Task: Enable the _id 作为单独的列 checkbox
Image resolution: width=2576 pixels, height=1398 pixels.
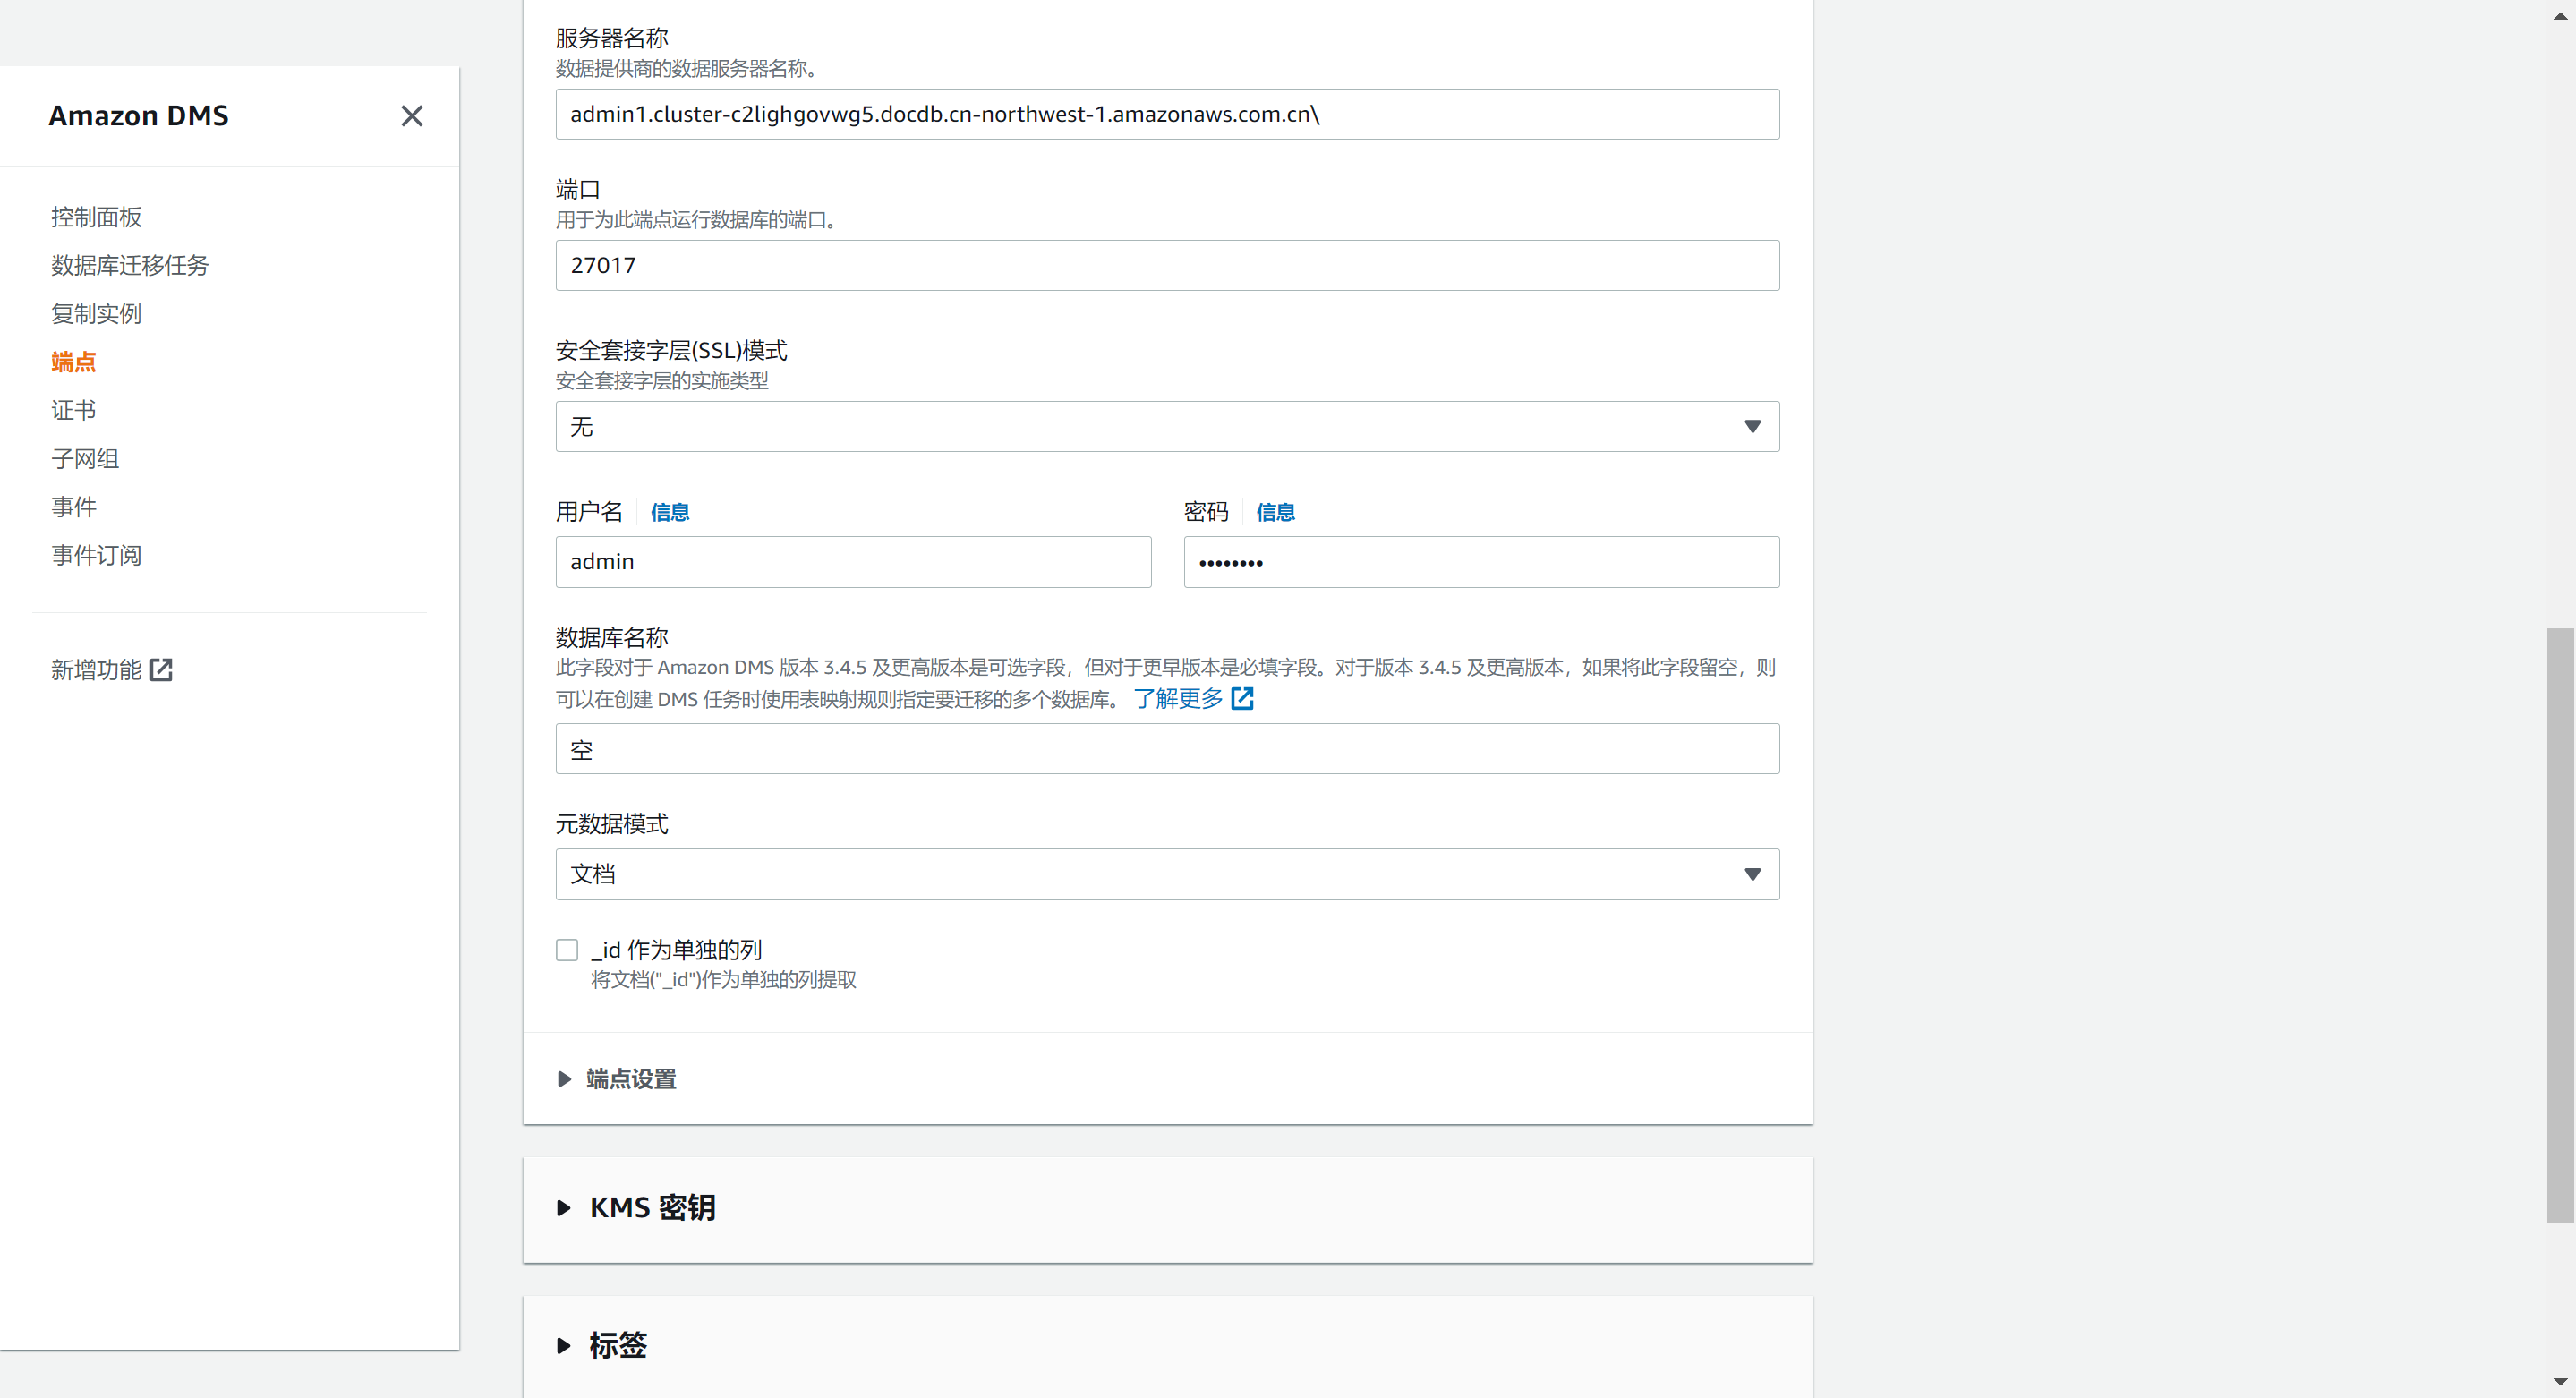Action: [x=567, y=950]
